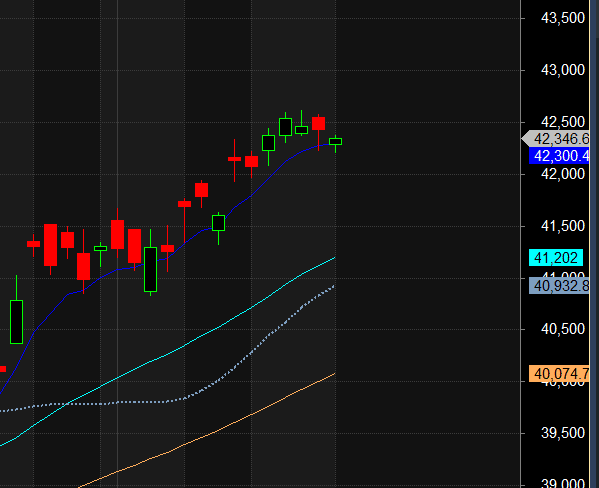
Task: Click the 42,000 price axis label
Action: pyautogui.click(x=563, y=174)
